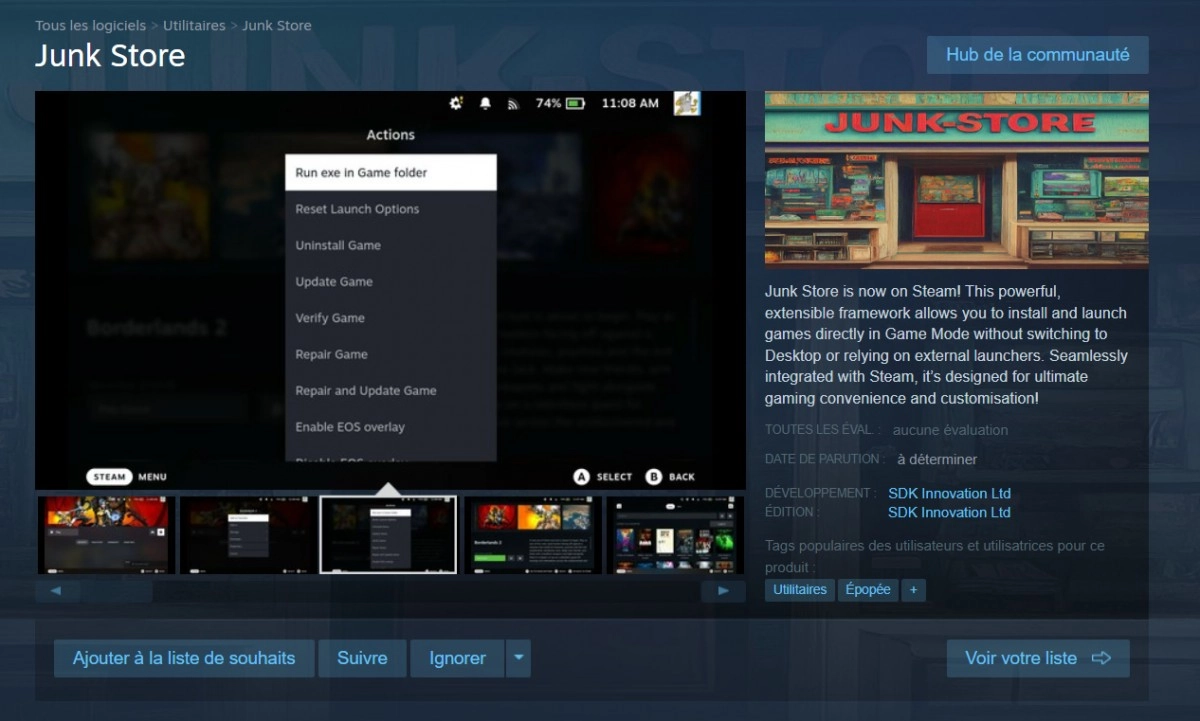
Task: Click the à déterminer release date
Action: pos(937,459)
